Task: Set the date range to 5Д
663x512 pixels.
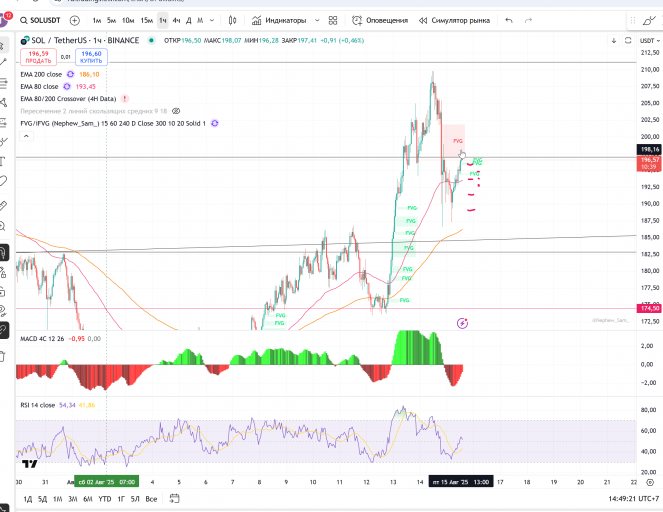Action: [43, 499]
